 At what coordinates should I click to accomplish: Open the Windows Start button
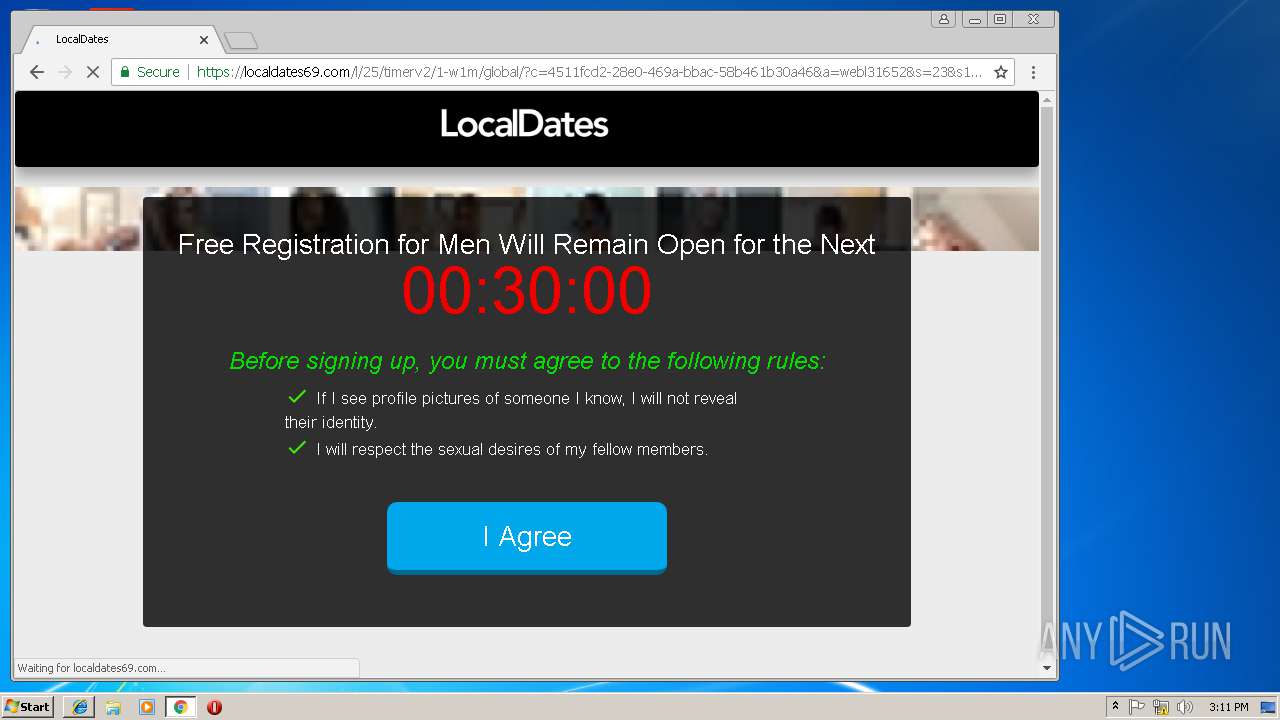pyautogui.click(x=27, y=707)
